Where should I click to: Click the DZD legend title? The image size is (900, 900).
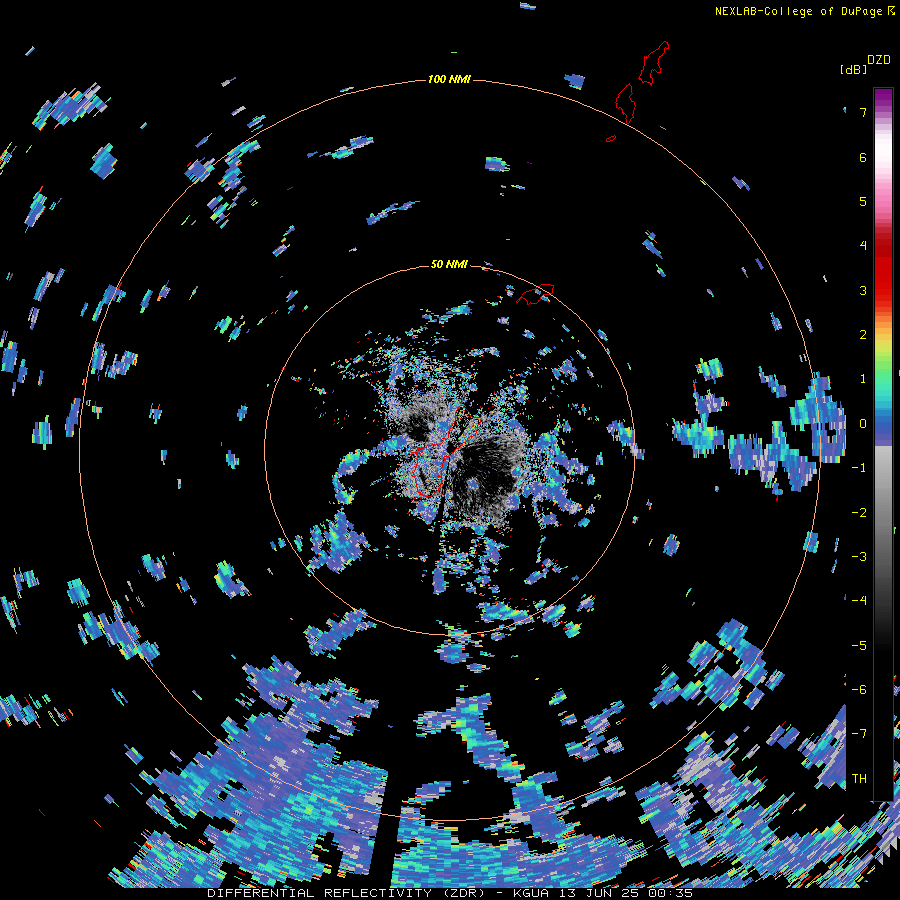(879, 60)
